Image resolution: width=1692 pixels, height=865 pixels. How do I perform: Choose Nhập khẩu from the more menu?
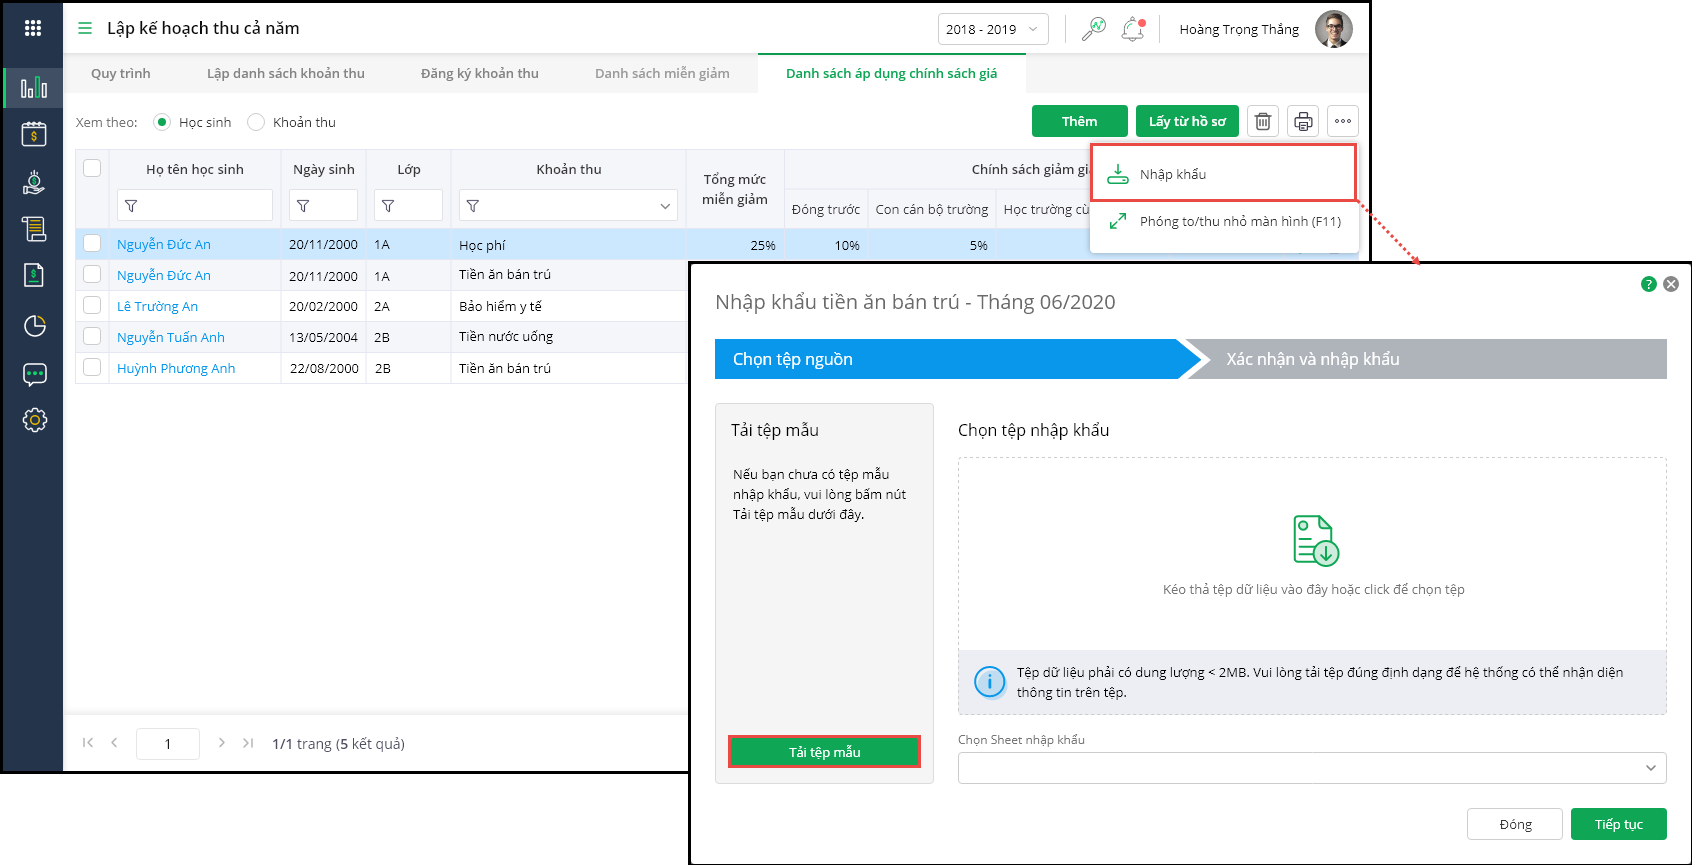coord(1223,174)
